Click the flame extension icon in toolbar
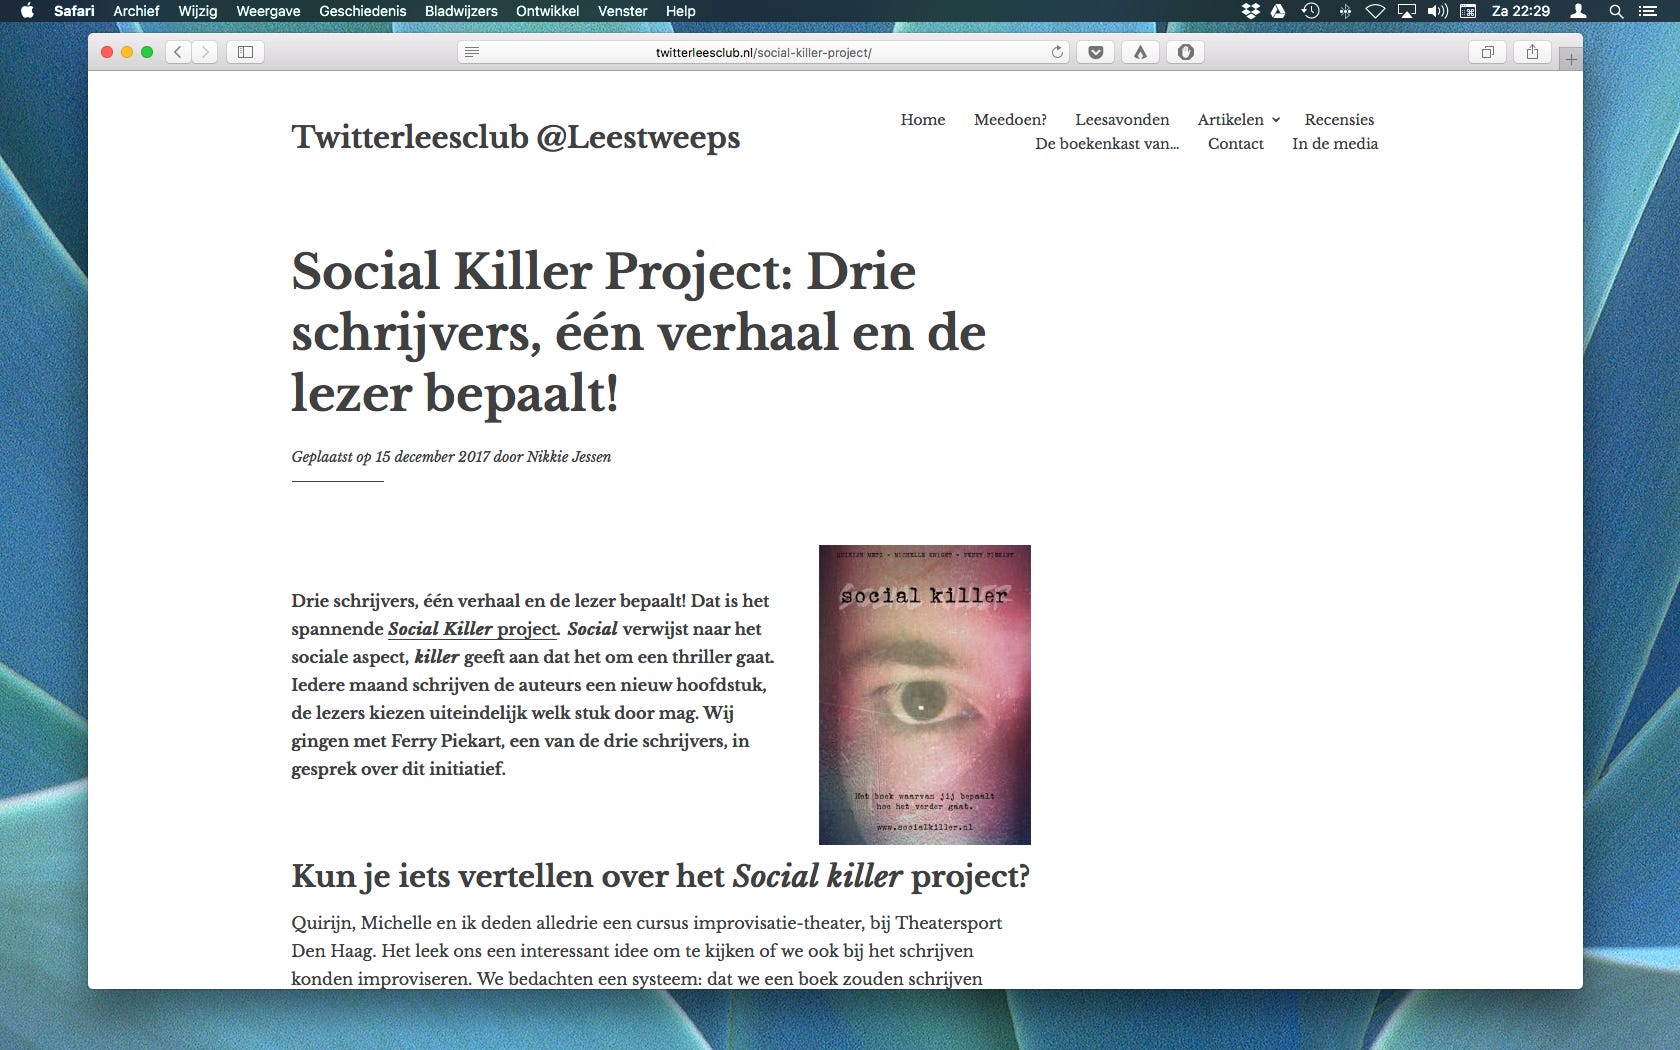1680x1050 pixels. point(1140,52)
